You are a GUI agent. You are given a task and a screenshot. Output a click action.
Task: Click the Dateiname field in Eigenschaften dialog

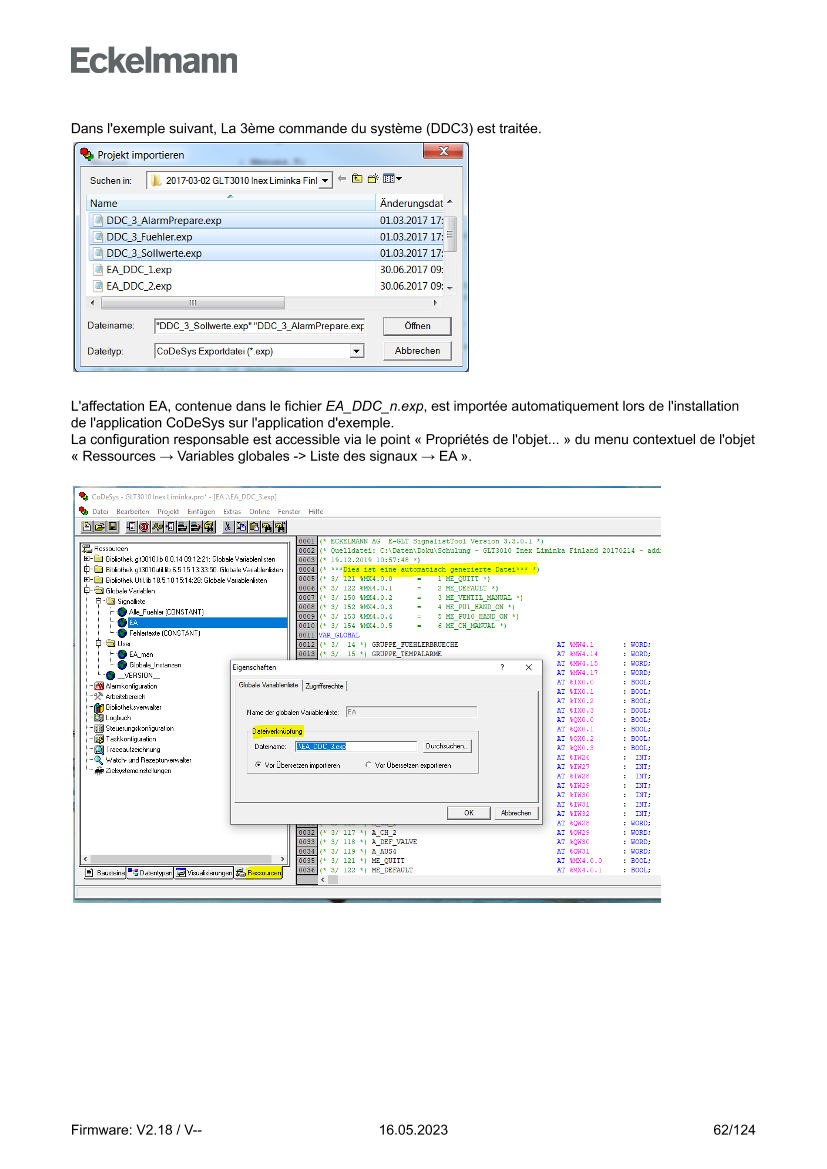click(x=355, y=746)
